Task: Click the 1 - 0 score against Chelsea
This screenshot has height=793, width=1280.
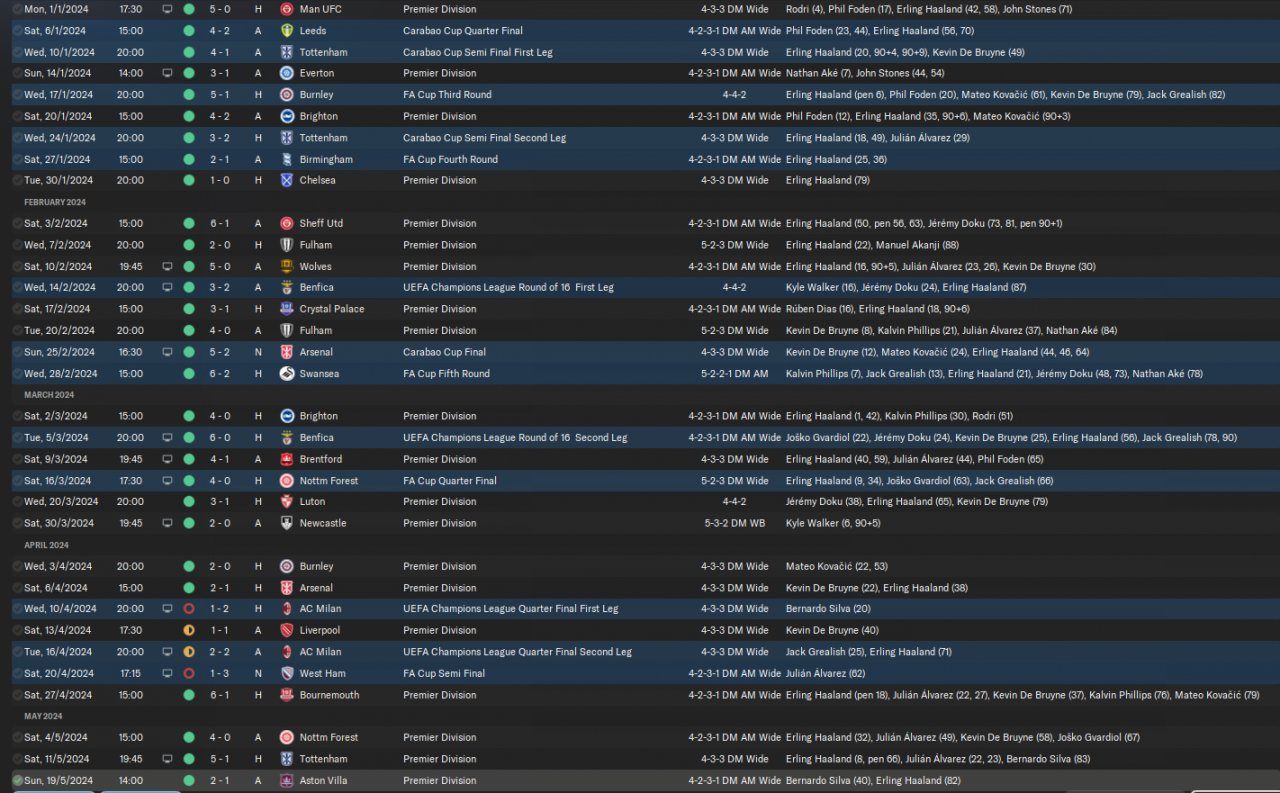Action: pos(221,180)
